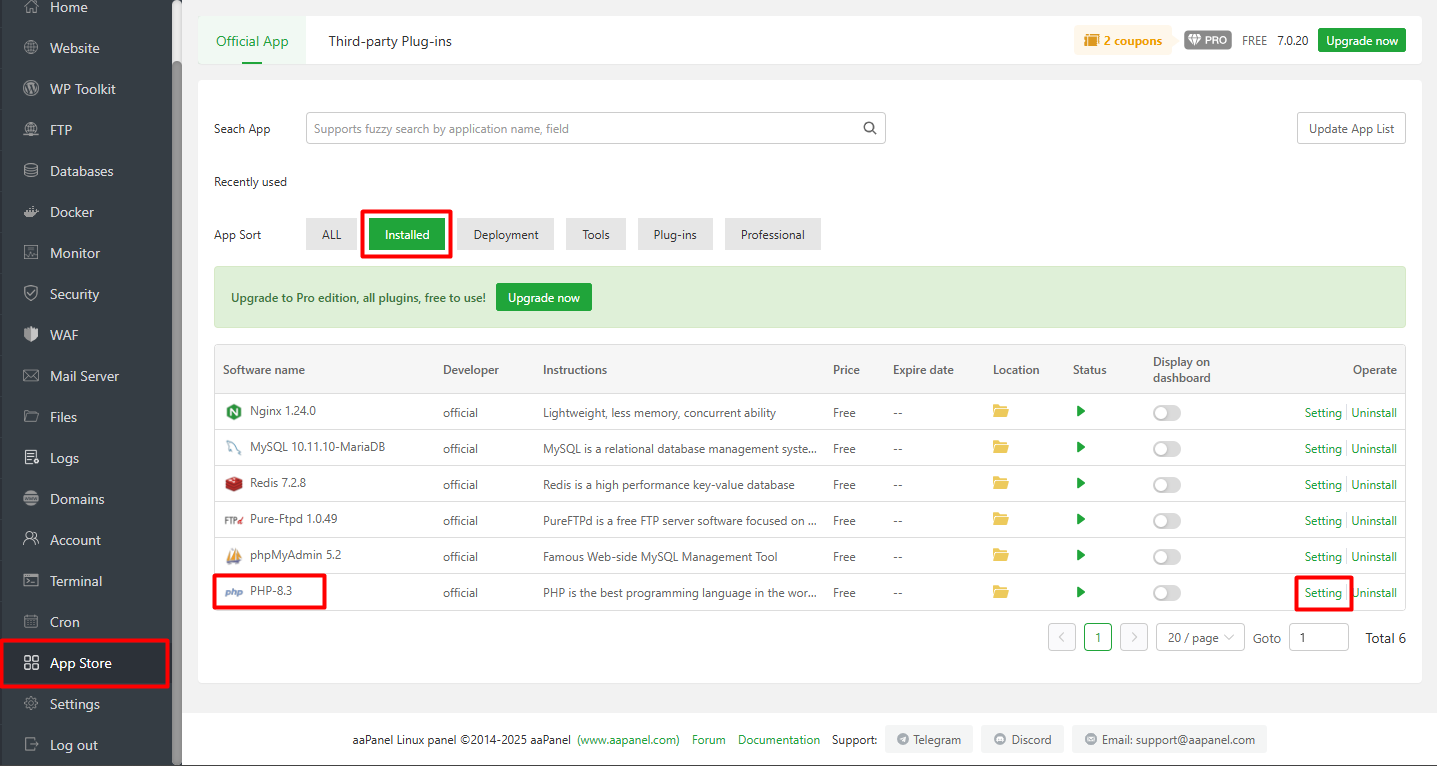The height and width of the screenshot is (766, 1437).
Task: Open PHP-8.3 location folder icon
Action: pyautogui.click(x=1001, y=592)
